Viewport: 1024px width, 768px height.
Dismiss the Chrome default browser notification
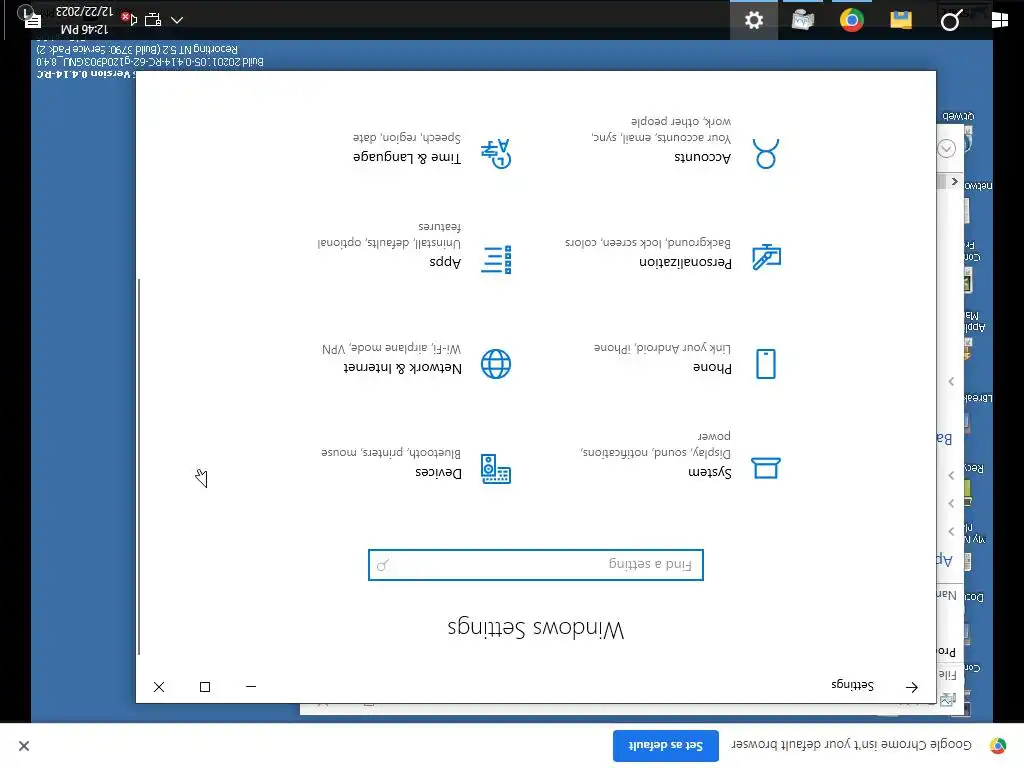pos(24,746)
